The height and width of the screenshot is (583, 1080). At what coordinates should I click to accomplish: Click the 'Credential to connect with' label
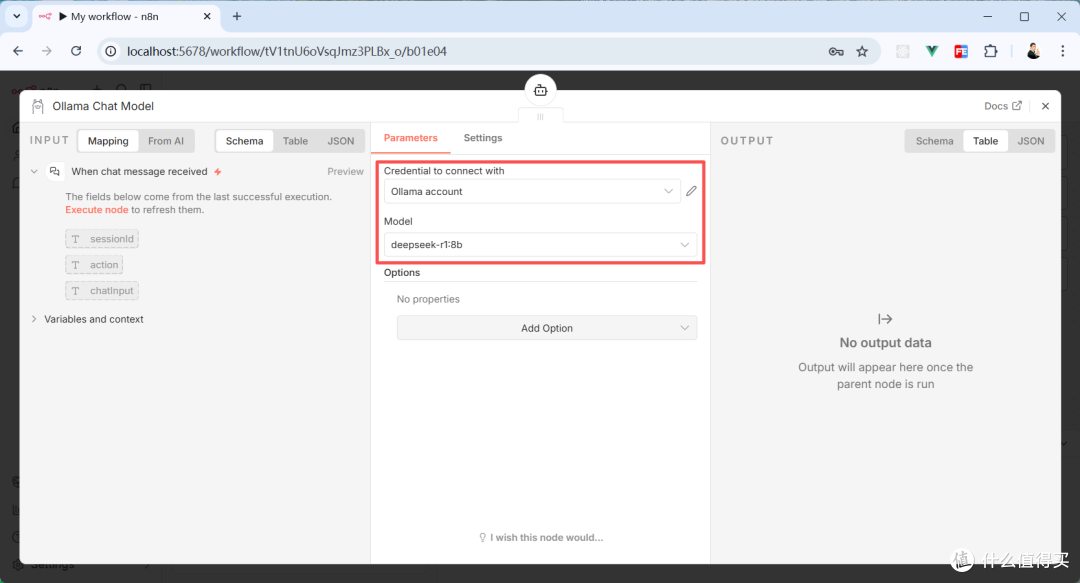click(444, 171)
